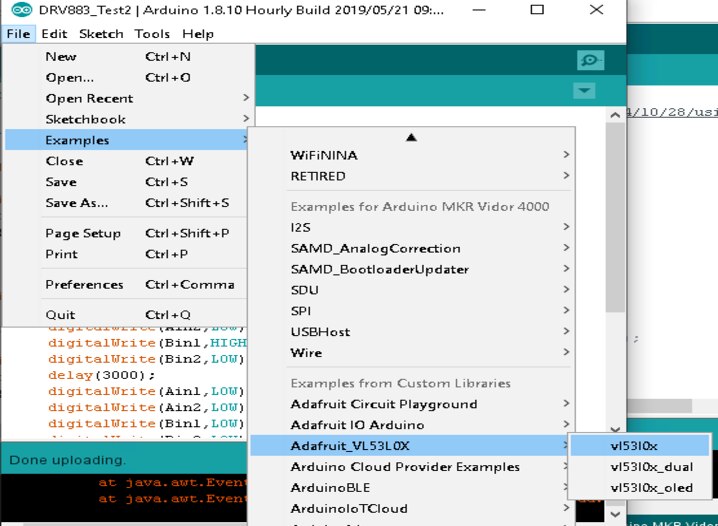
Task: Open the Tools menu
Action: tap(152, 33)
